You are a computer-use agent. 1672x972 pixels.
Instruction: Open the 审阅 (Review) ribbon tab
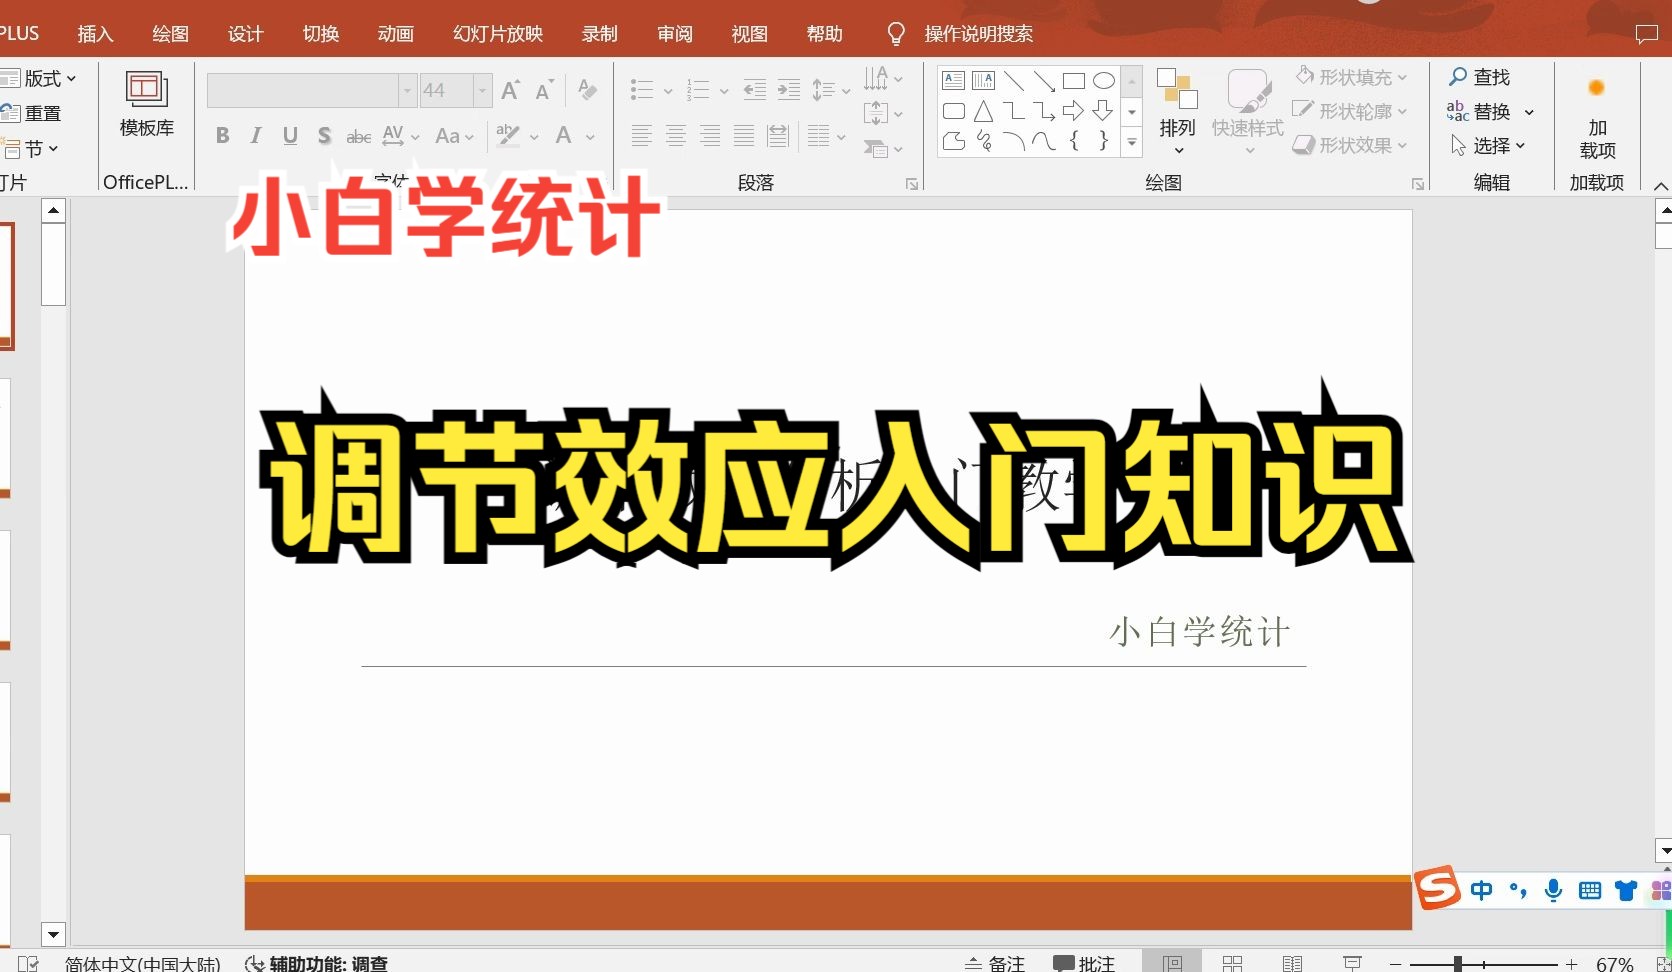point(674,33)
